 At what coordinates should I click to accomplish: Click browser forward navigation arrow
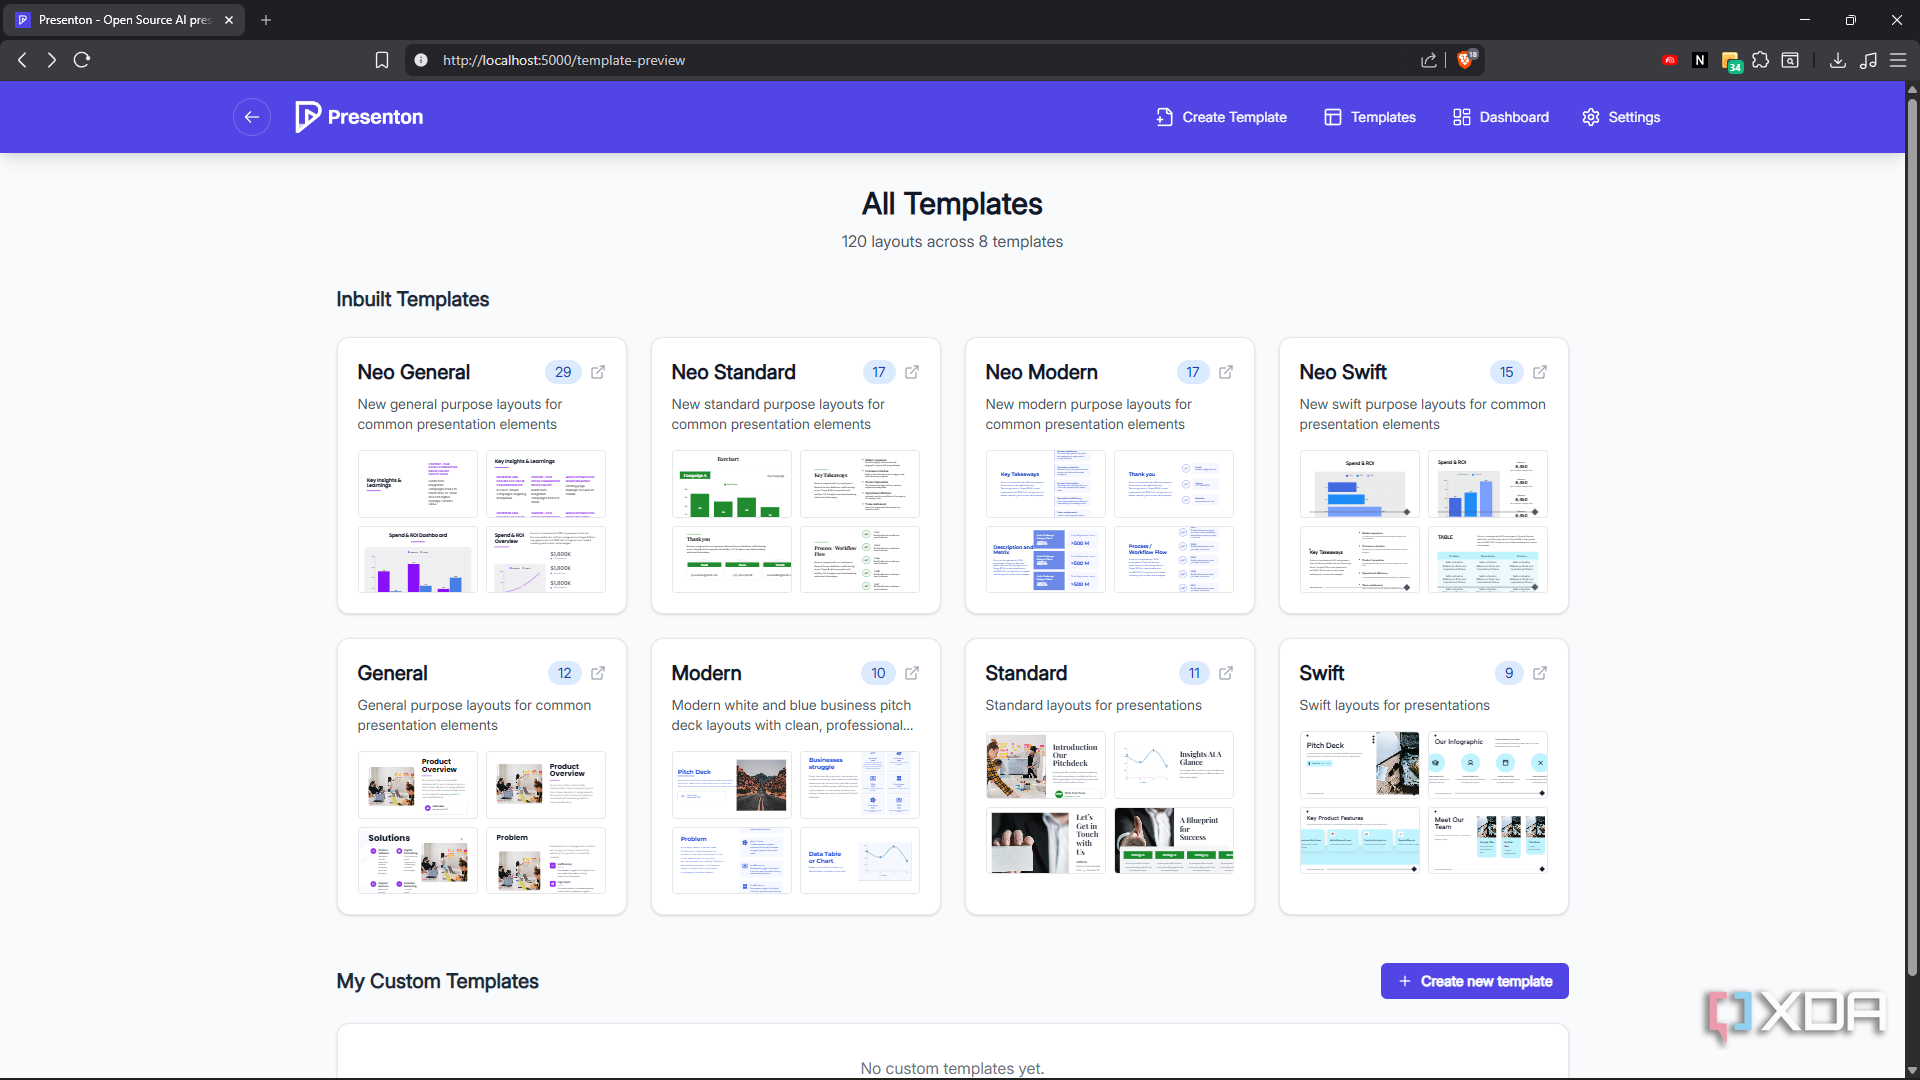[51, 60]
